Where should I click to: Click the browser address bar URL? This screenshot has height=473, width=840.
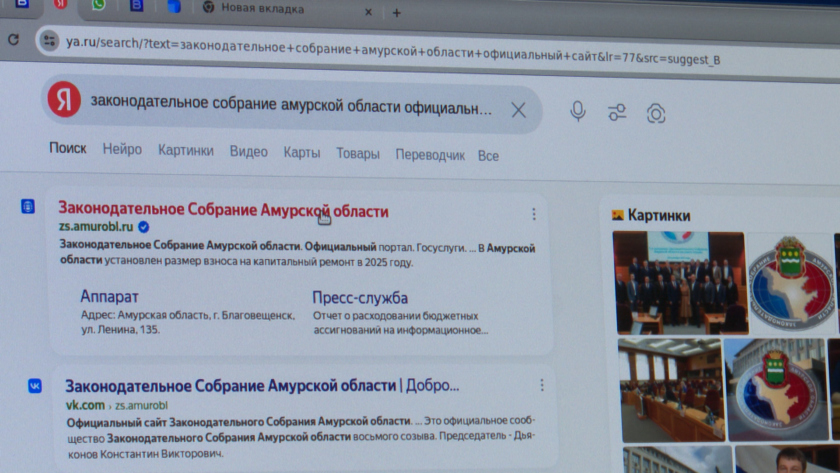pos(393,51)
